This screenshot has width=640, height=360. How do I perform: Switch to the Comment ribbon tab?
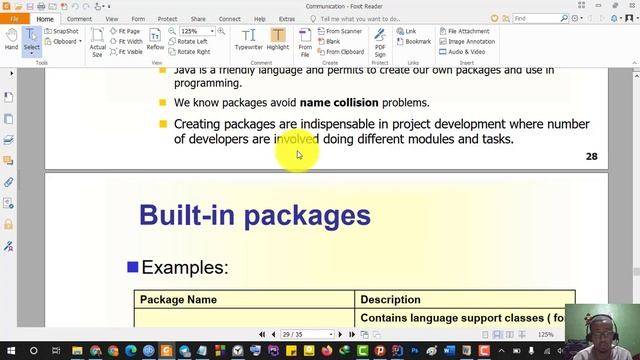coord(79,19)
